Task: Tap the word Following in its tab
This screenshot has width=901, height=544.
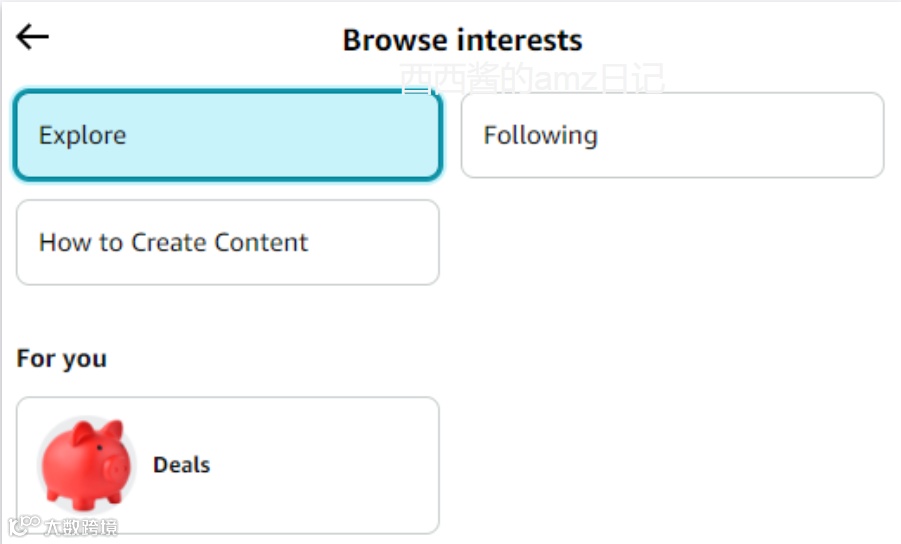Action: tap(540, 136)
